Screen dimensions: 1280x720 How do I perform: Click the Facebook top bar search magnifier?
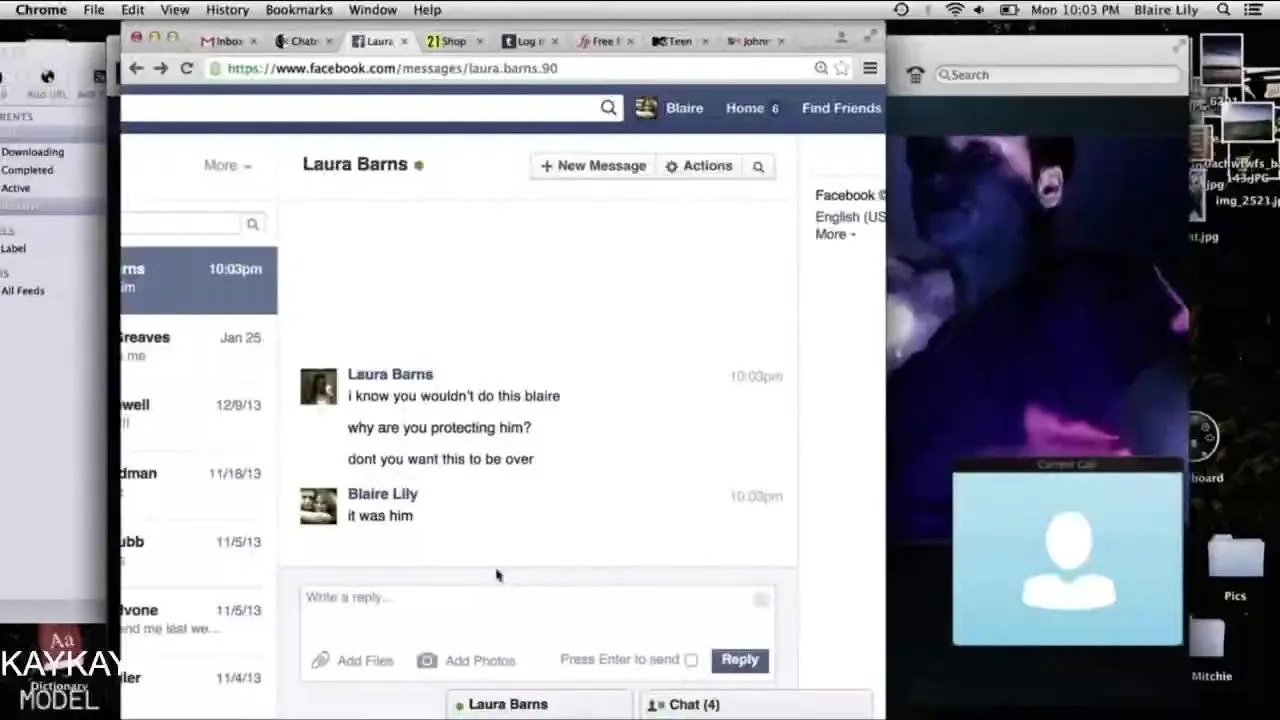(608, 108)
